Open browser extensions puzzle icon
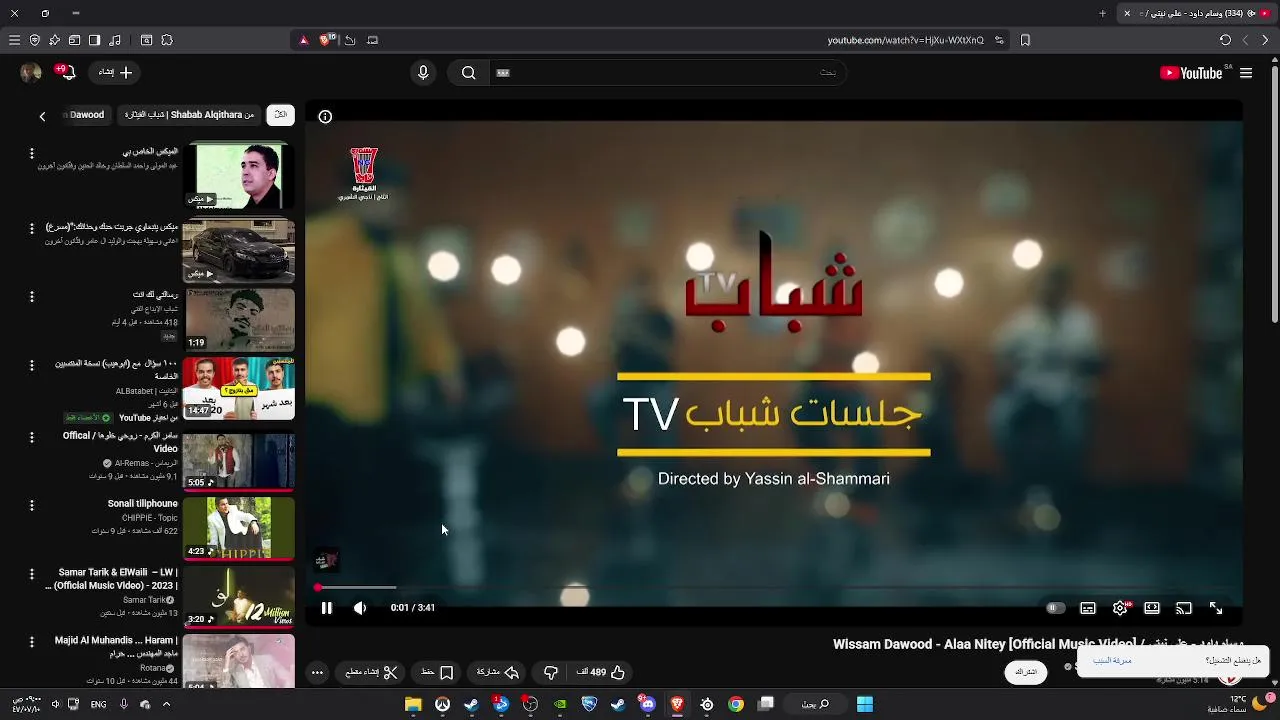Image resolution: width=1280 pixels, height=720 pixels. tap(167, 40)
